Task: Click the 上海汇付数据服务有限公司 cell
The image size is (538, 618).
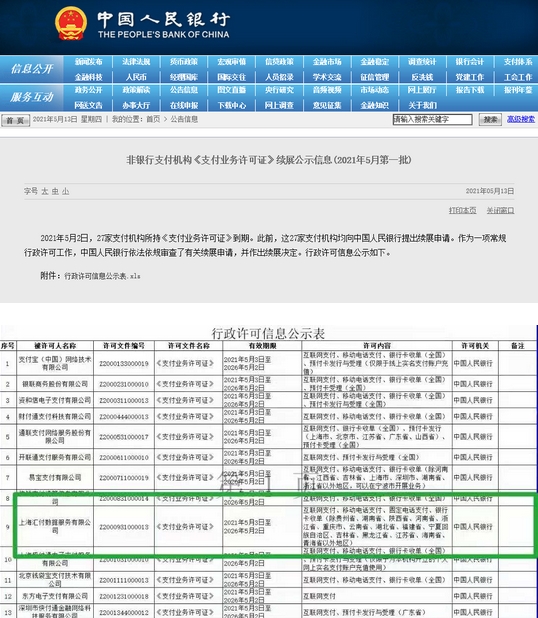Action: (55, 527)
